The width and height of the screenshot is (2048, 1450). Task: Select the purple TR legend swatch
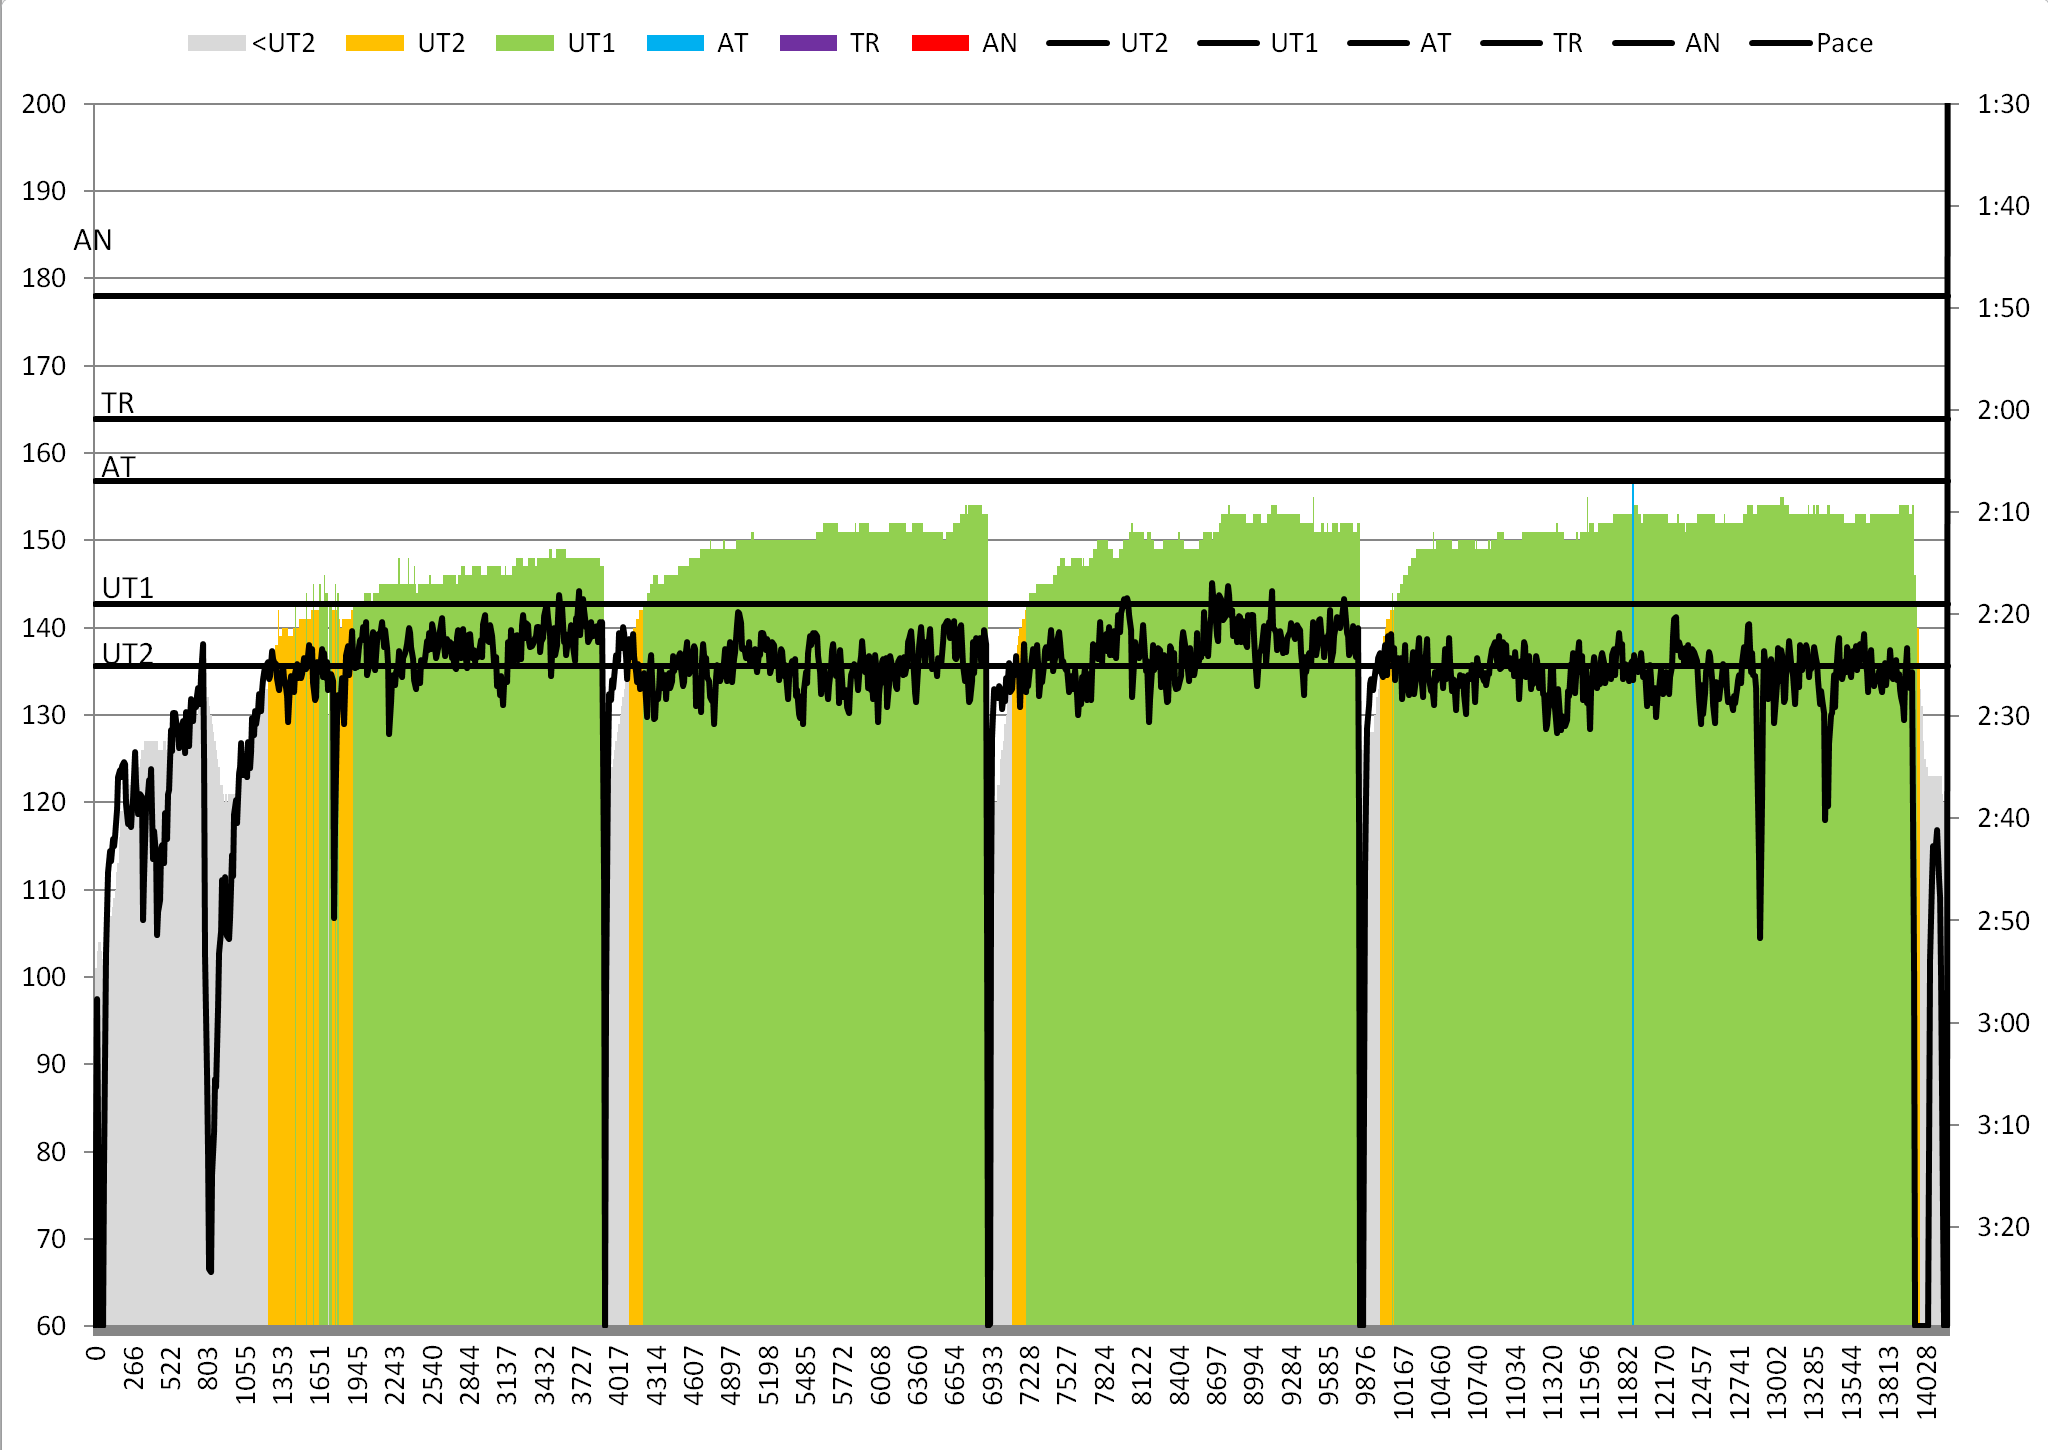pos(808,43)
